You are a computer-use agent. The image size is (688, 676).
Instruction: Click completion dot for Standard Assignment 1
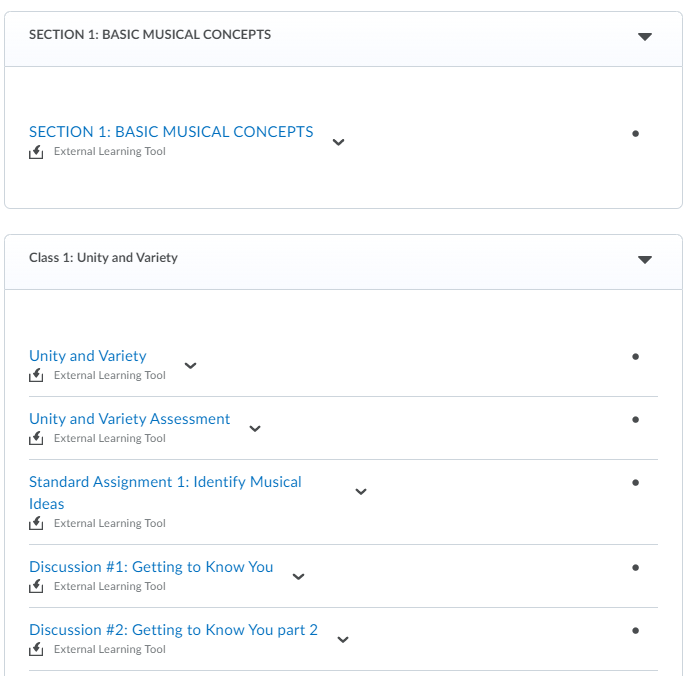(x=635, y=482)
